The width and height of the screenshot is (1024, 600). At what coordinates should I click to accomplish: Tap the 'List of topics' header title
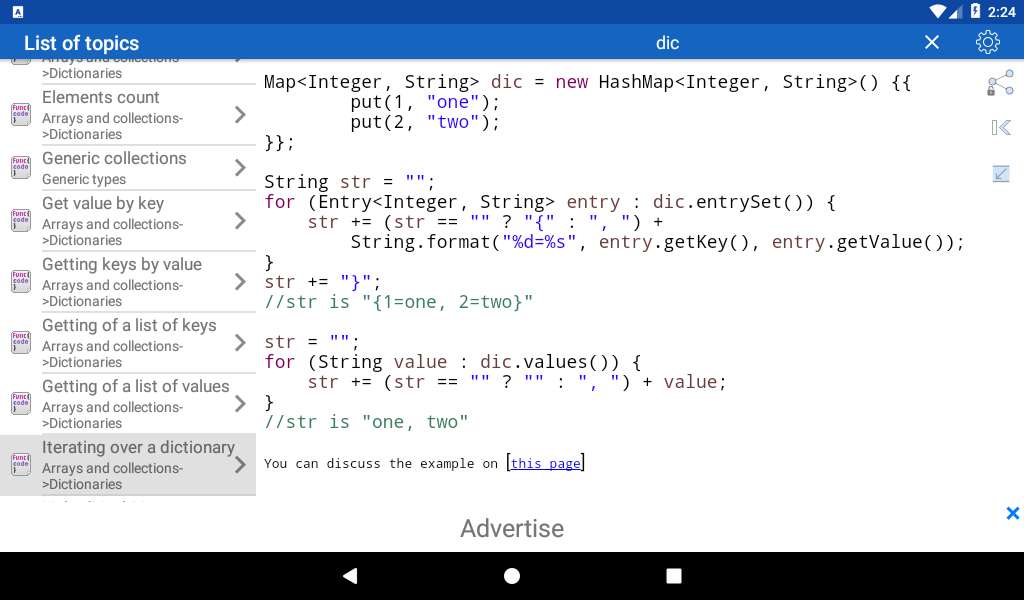click(x=82, y=43)
